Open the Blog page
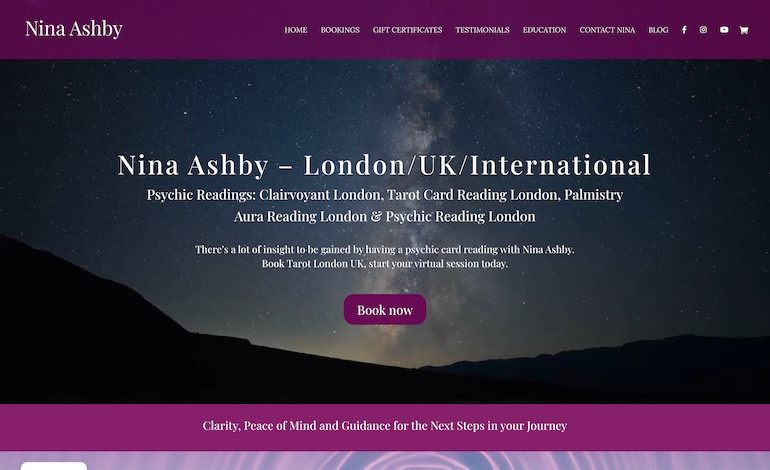 658,30
